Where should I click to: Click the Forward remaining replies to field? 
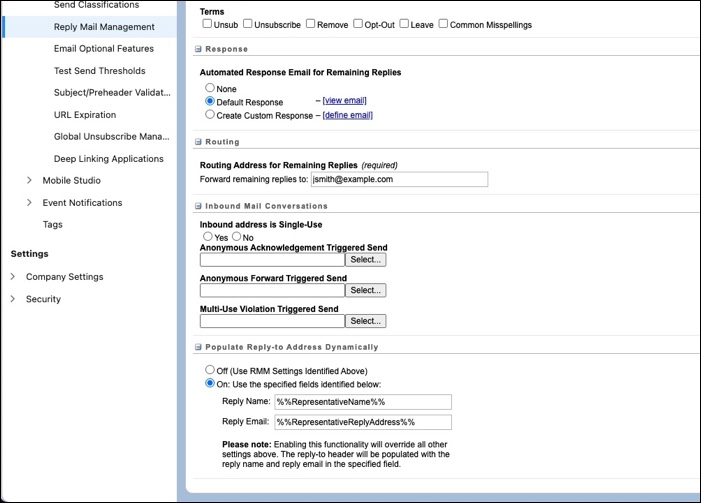tap(400, 179)
